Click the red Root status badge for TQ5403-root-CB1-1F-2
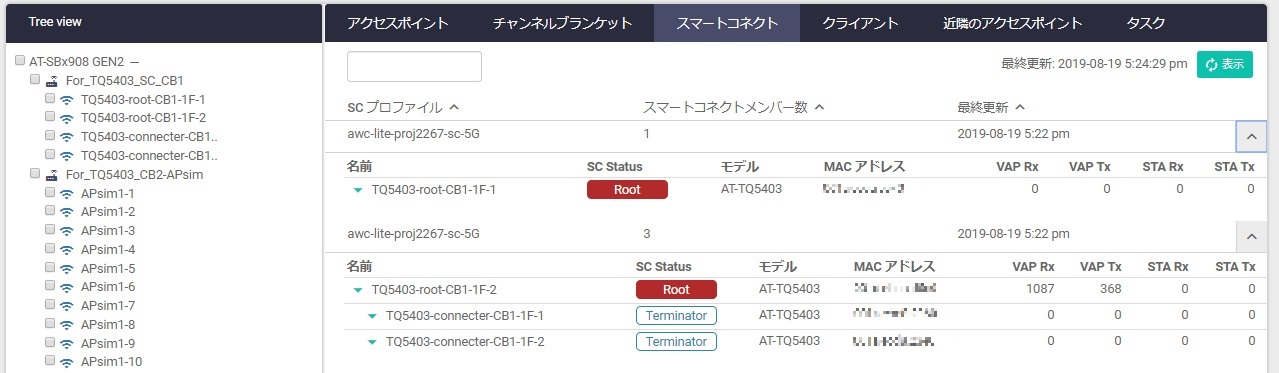The image size is (1279, 373). (x=676, y=290)
